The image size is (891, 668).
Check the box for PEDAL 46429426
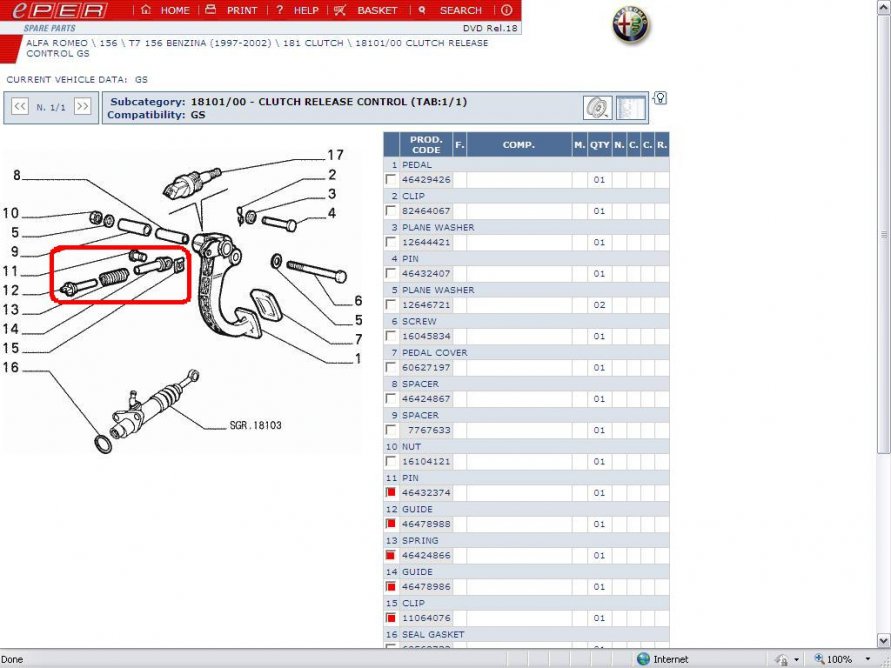pos(391,180)
